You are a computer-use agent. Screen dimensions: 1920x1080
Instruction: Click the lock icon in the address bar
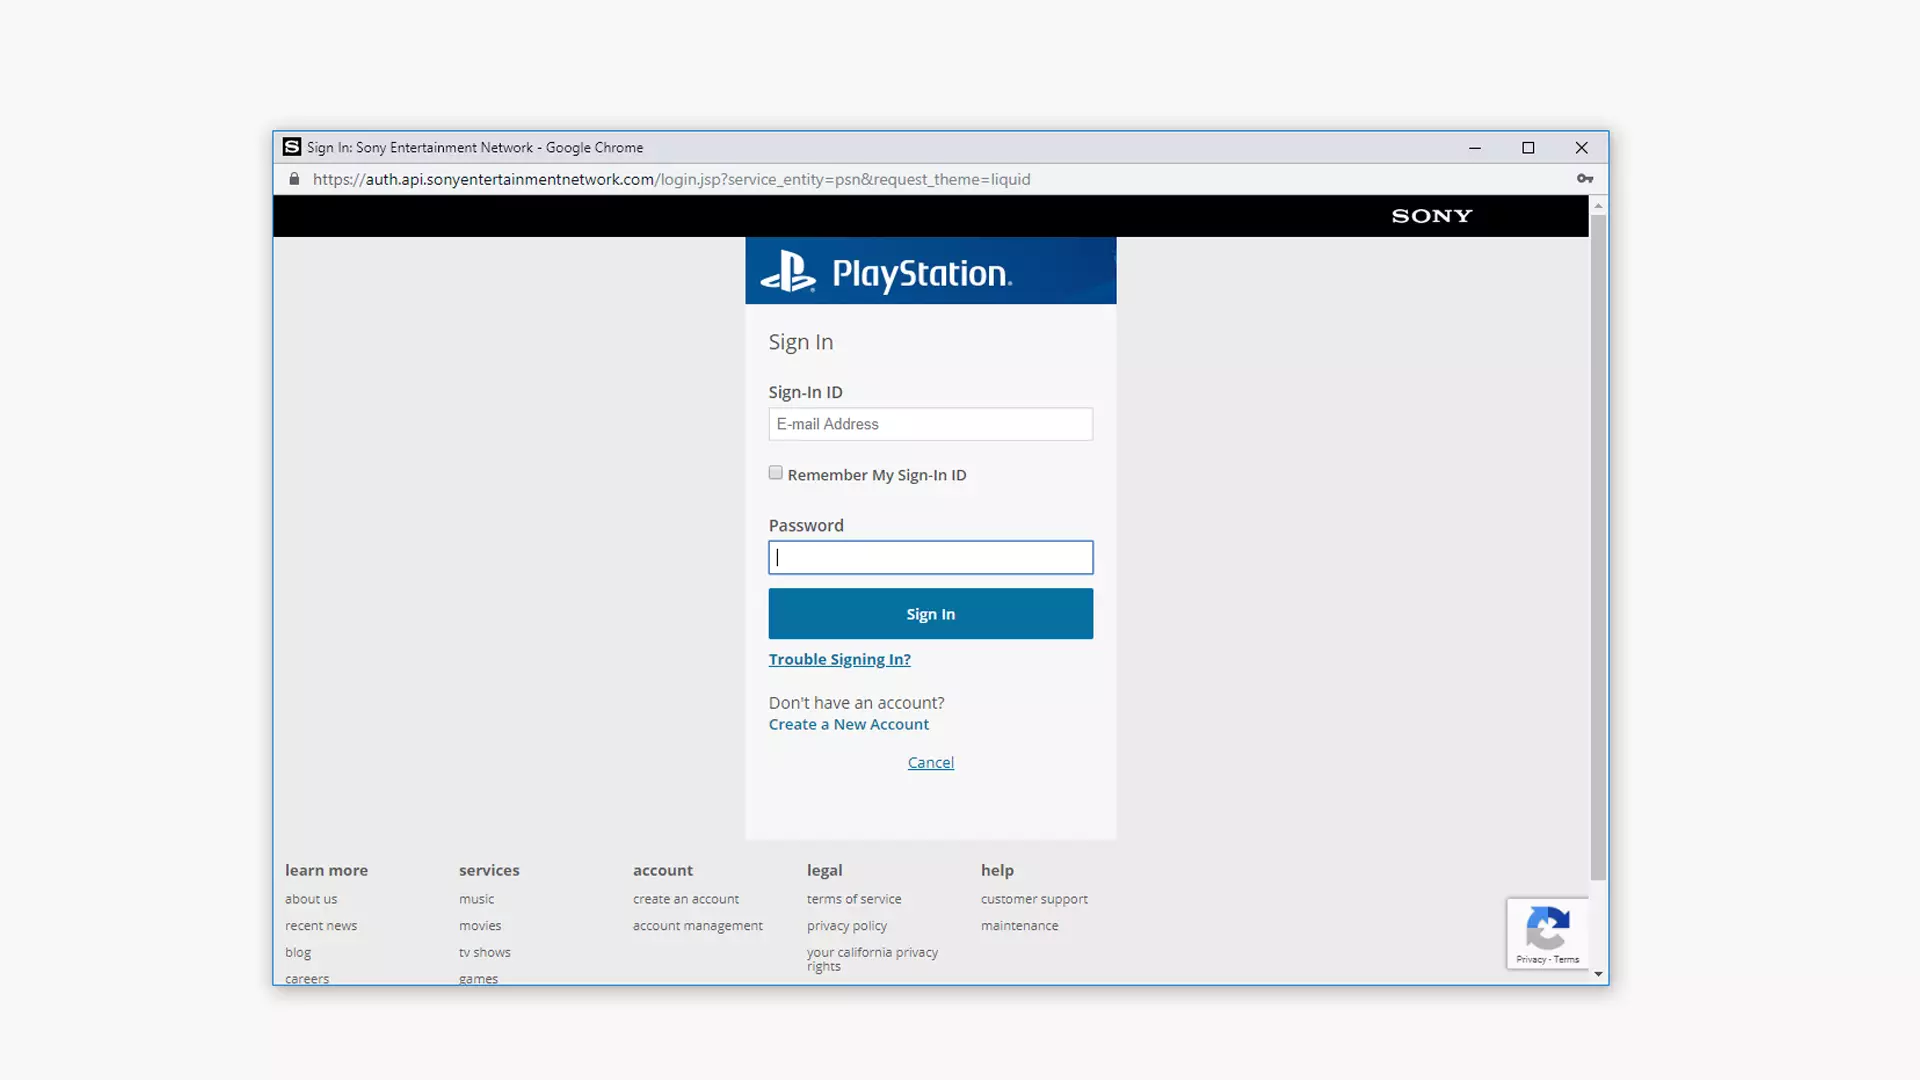pos(294,179)
